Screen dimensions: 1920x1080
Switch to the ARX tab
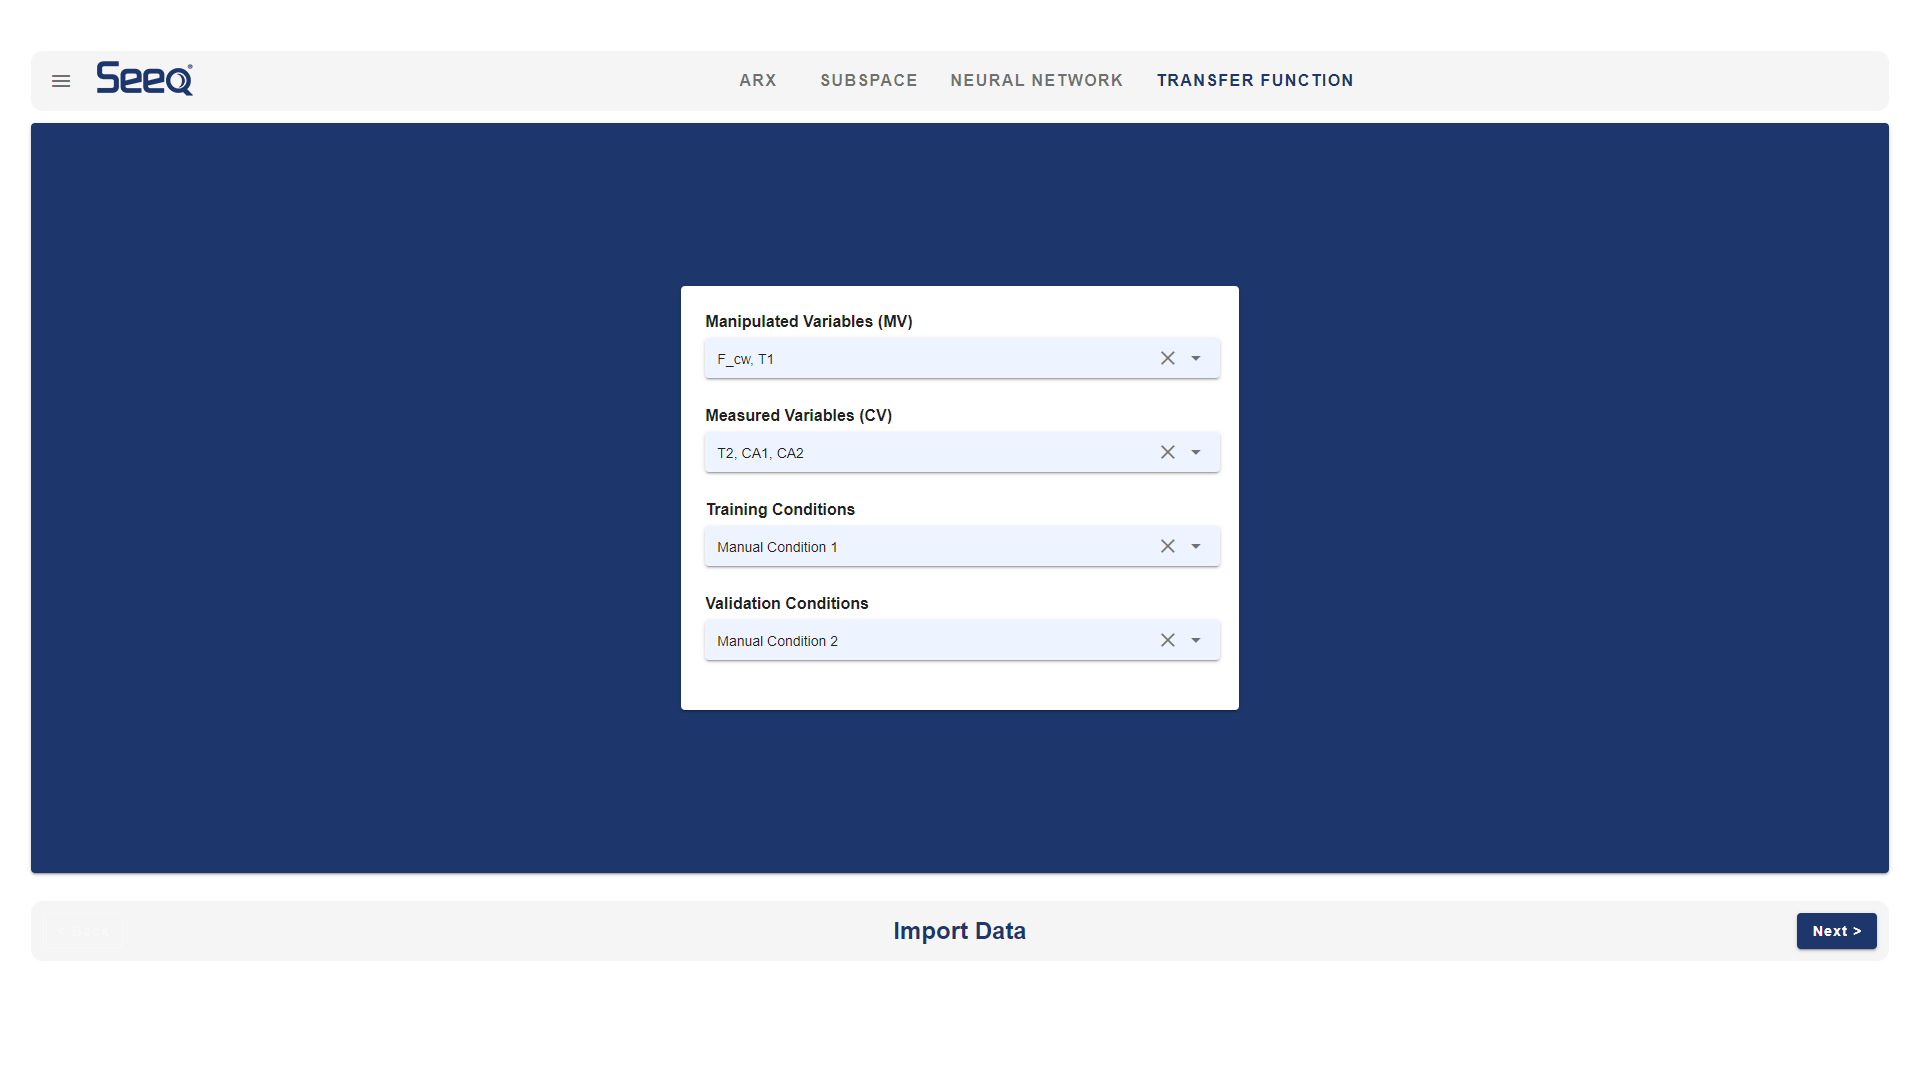point(758,80)
